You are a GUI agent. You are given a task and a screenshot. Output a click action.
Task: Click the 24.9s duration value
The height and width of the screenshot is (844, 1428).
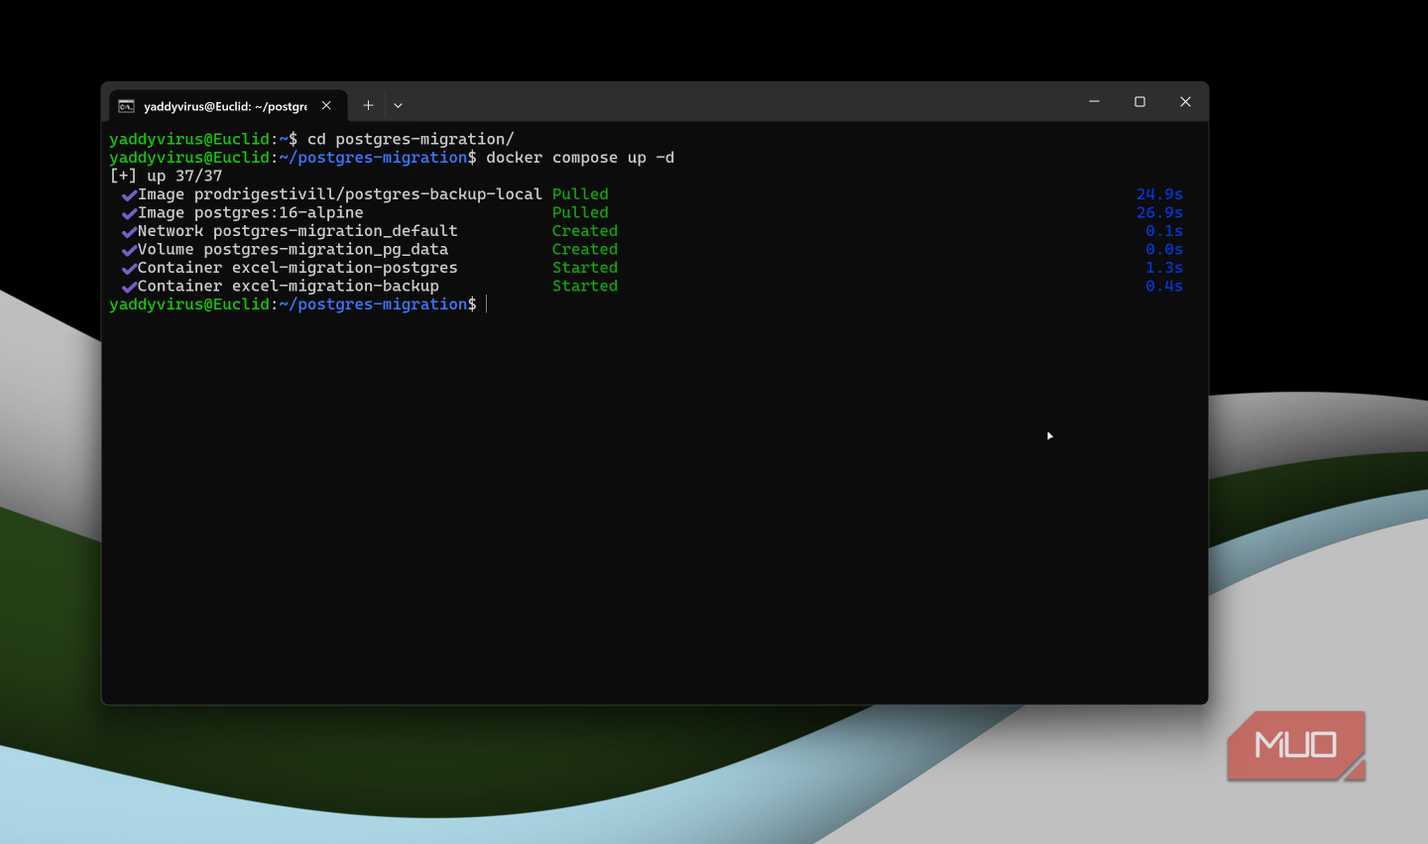1160,194
